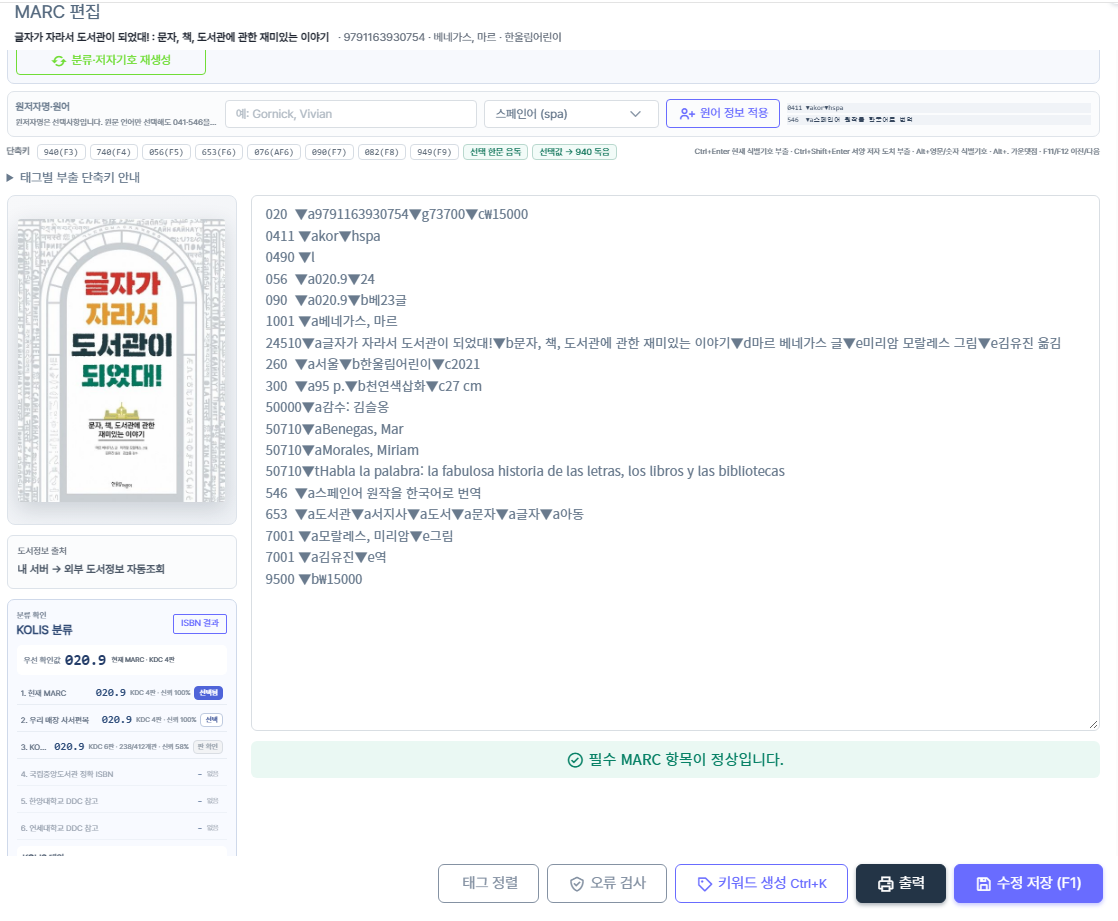Click the 수정 저장 (F1) button
The height and width of the screenshot is (921, 1118).
pos(1028,884)
